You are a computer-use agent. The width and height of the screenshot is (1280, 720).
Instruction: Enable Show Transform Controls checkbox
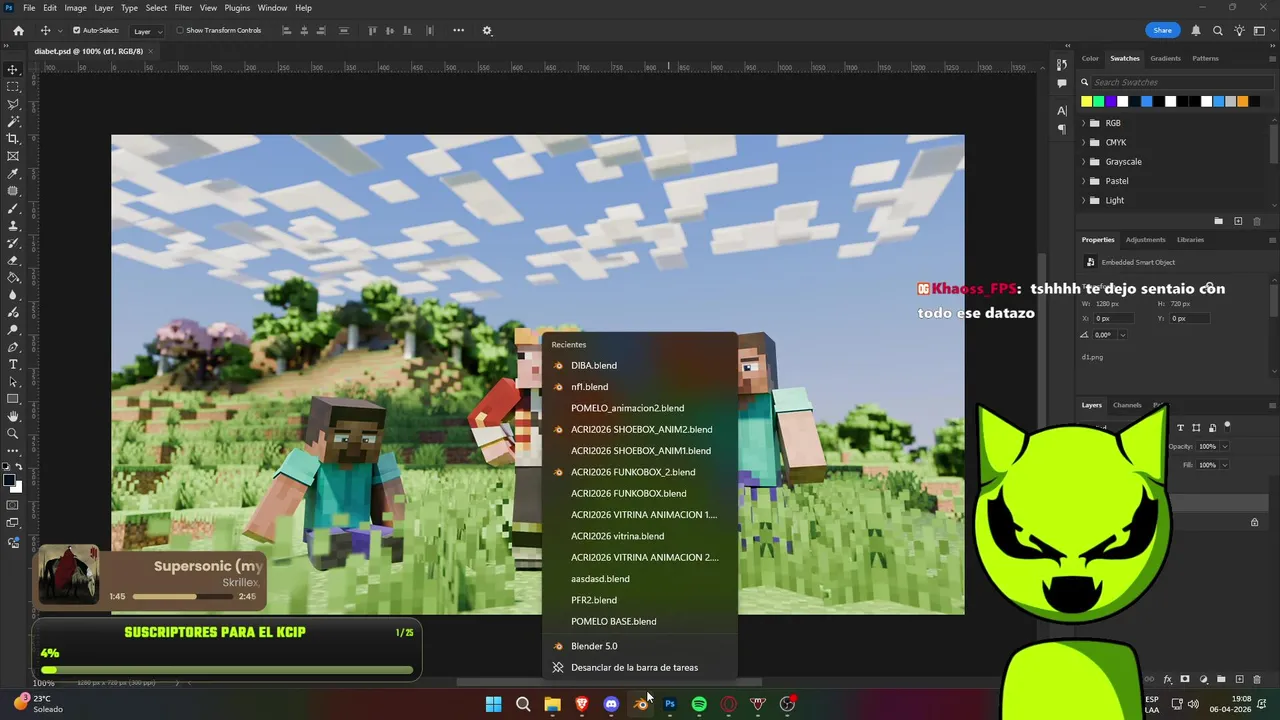coord(180,31)
